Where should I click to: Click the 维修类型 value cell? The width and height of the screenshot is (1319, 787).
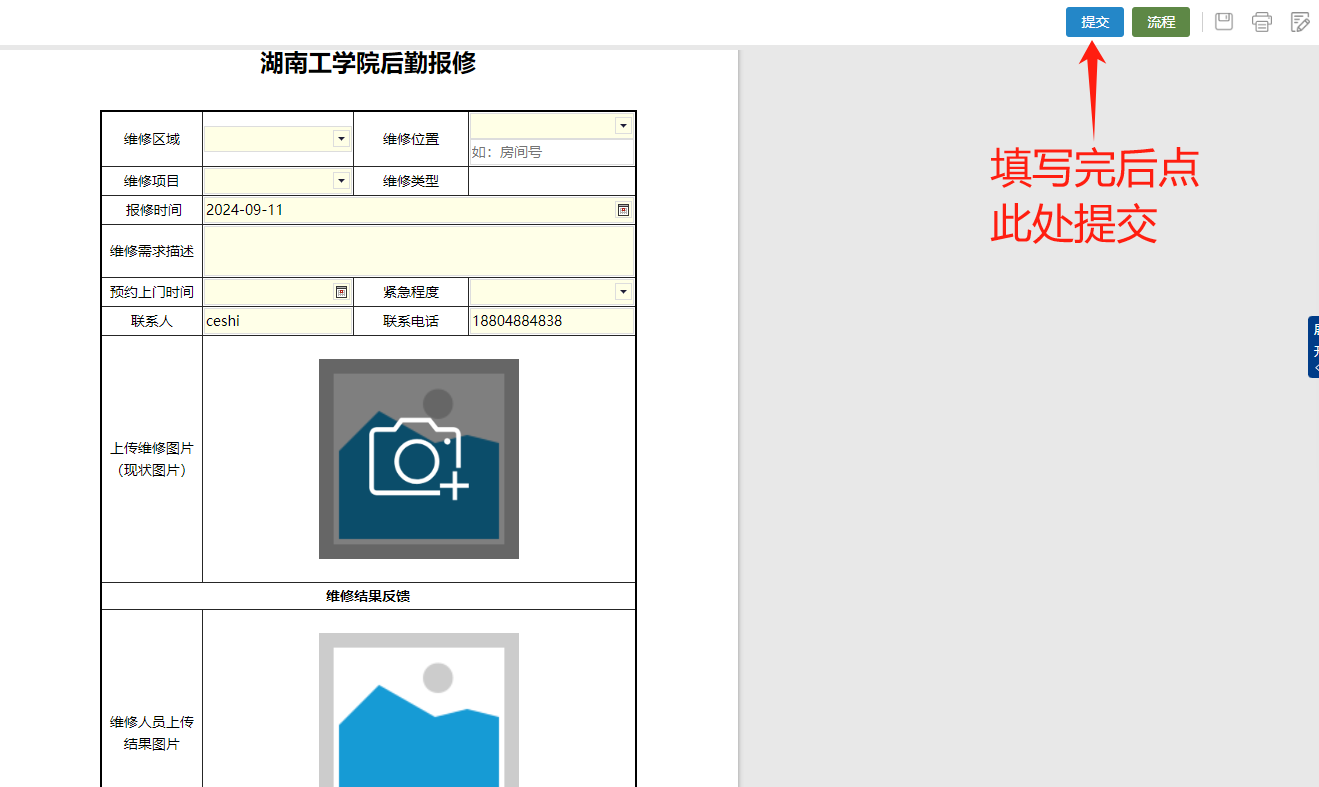[551, 181]
